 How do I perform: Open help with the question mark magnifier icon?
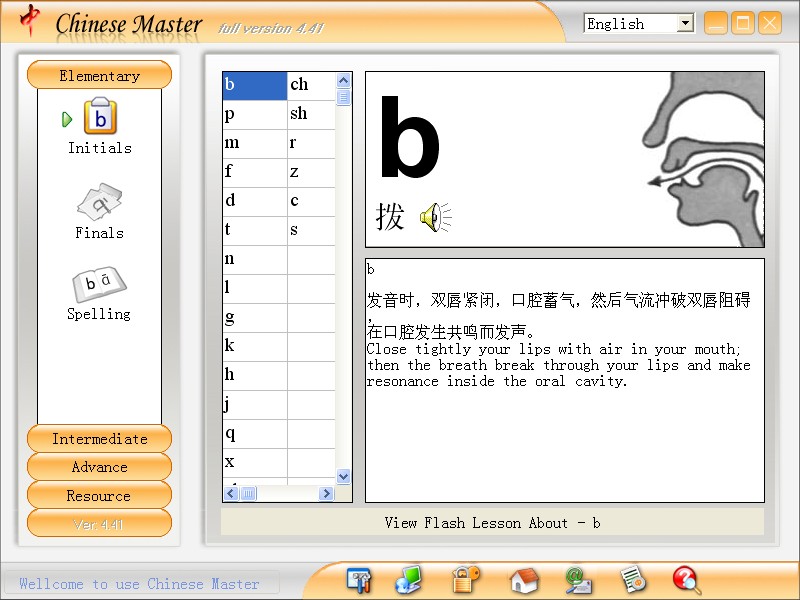point(686,581)
